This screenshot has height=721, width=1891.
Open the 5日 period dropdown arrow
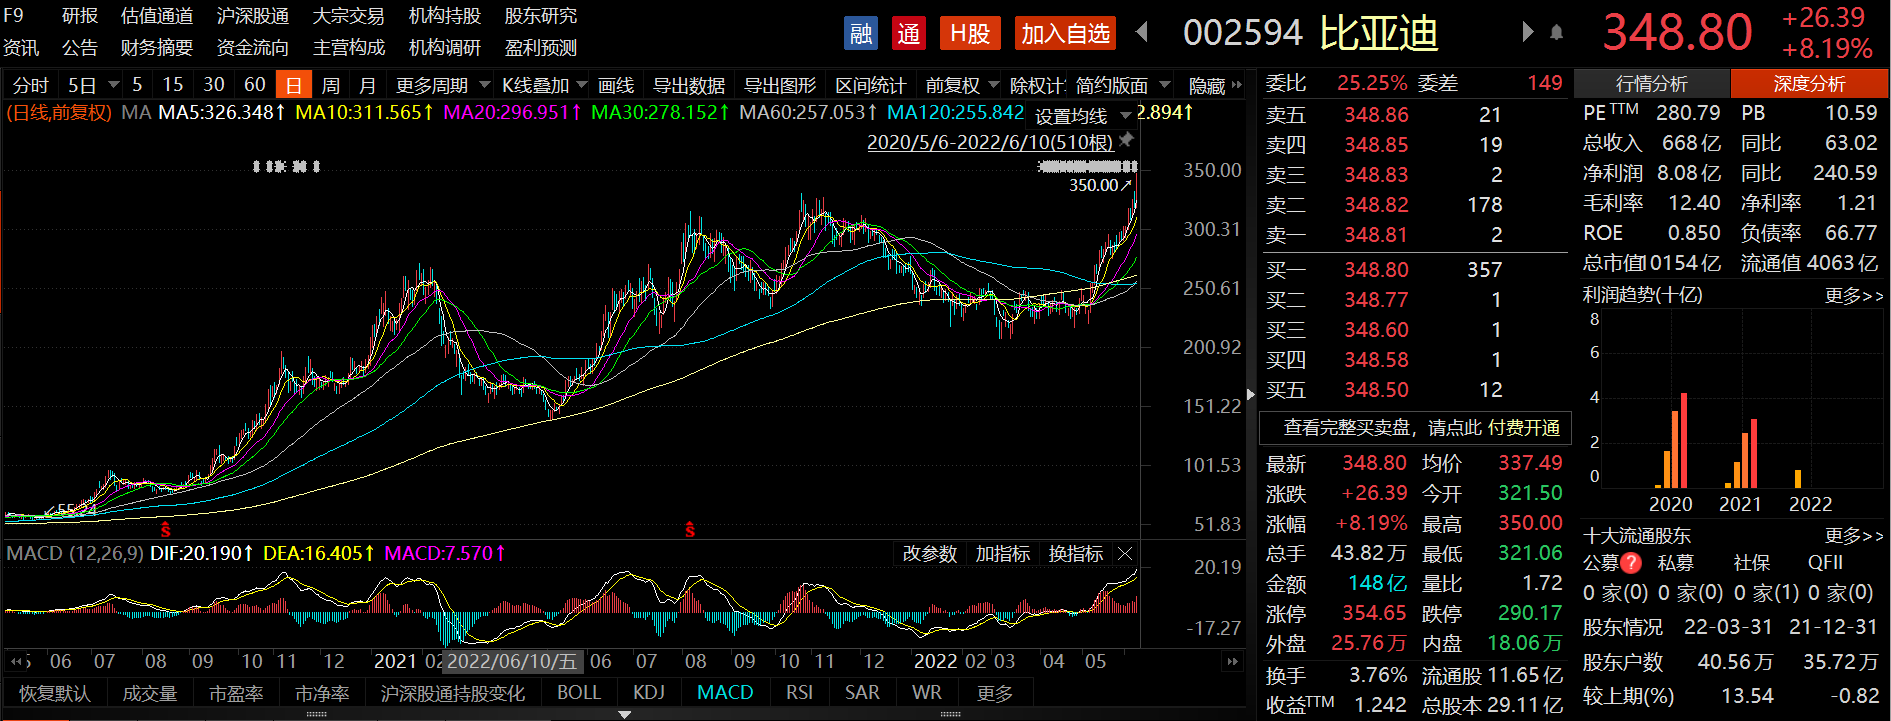(x=113, y=85)
